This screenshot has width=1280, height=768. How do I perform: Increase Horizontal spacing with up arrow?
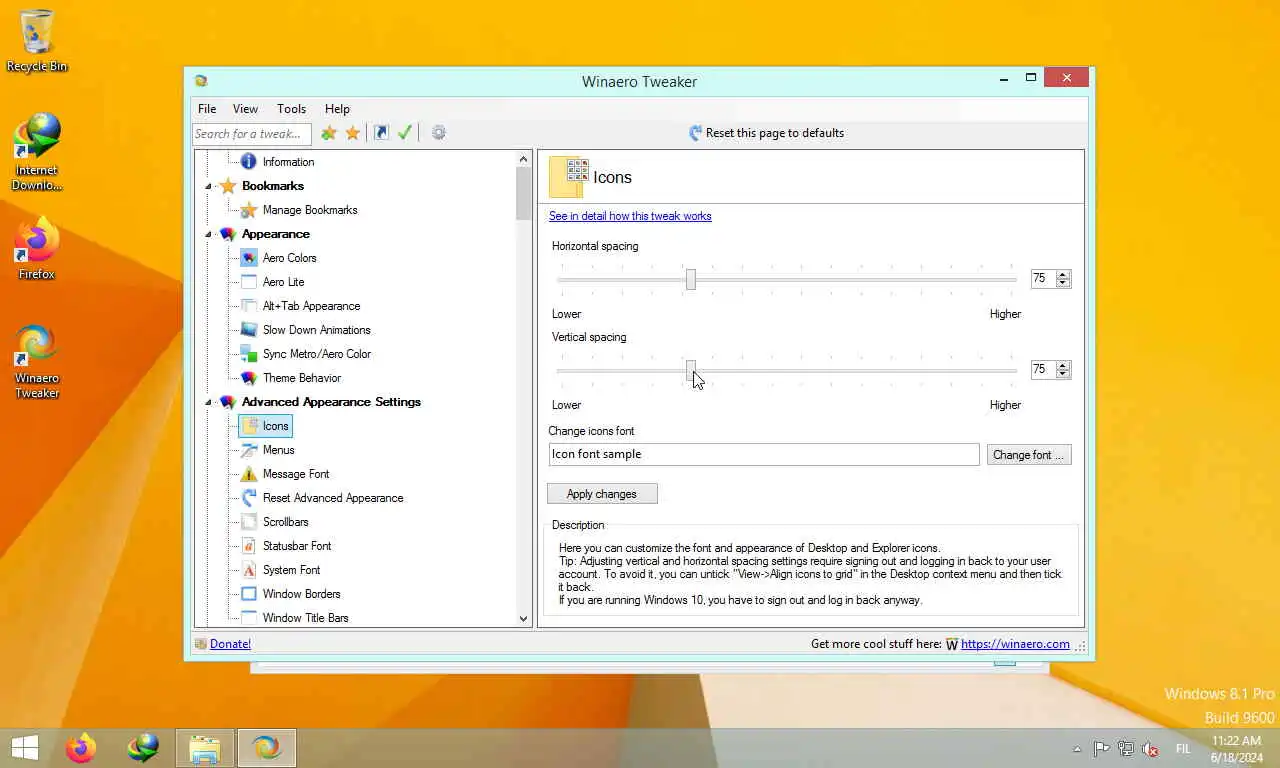click(1063, 275)
